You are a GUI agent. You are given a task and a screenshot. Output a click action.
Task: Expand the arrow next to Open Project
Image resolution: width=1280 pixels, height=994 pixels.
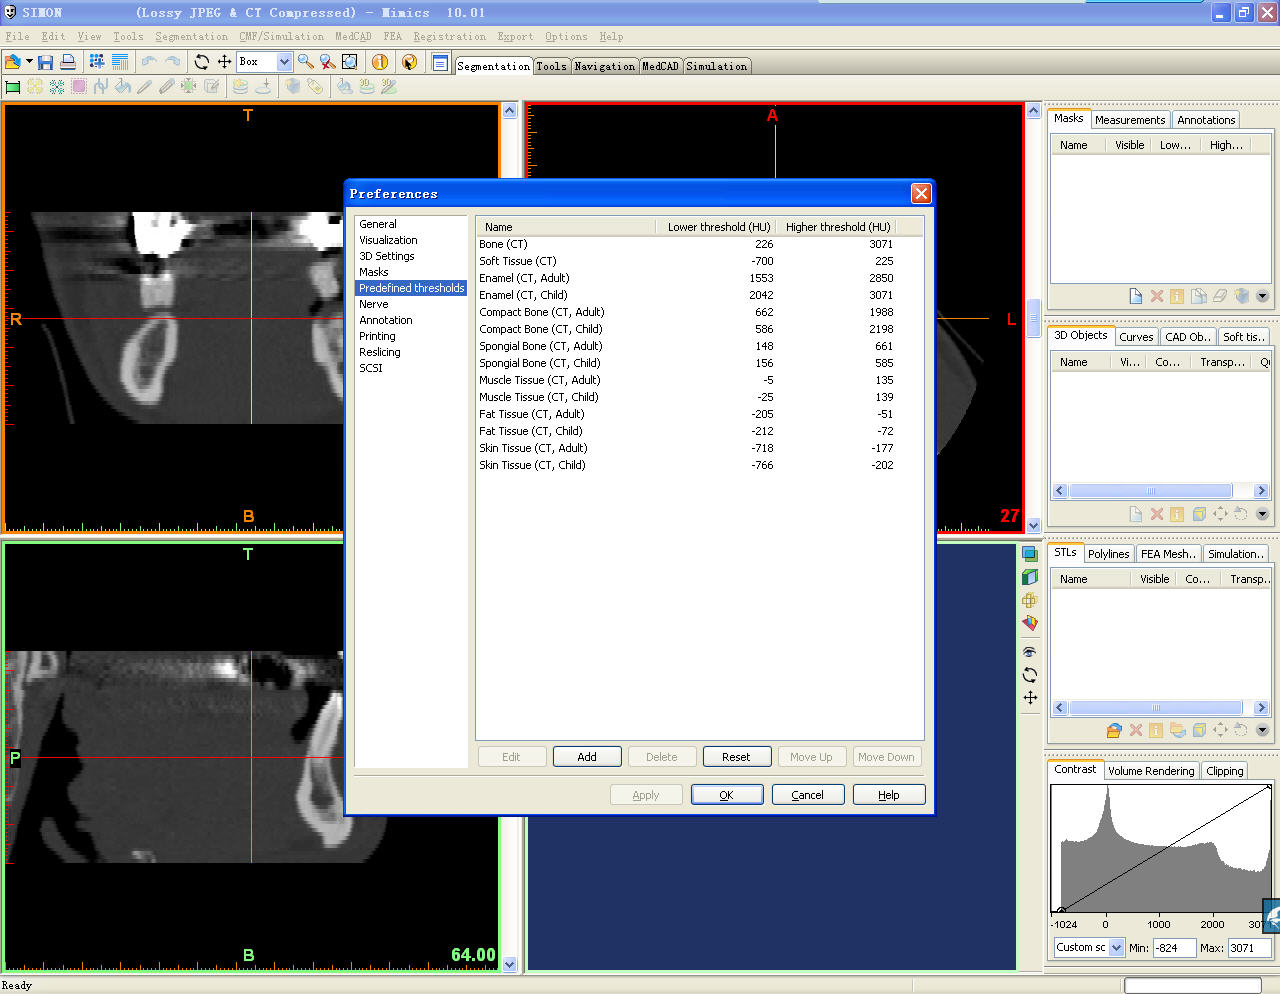[x=29, y=62]
